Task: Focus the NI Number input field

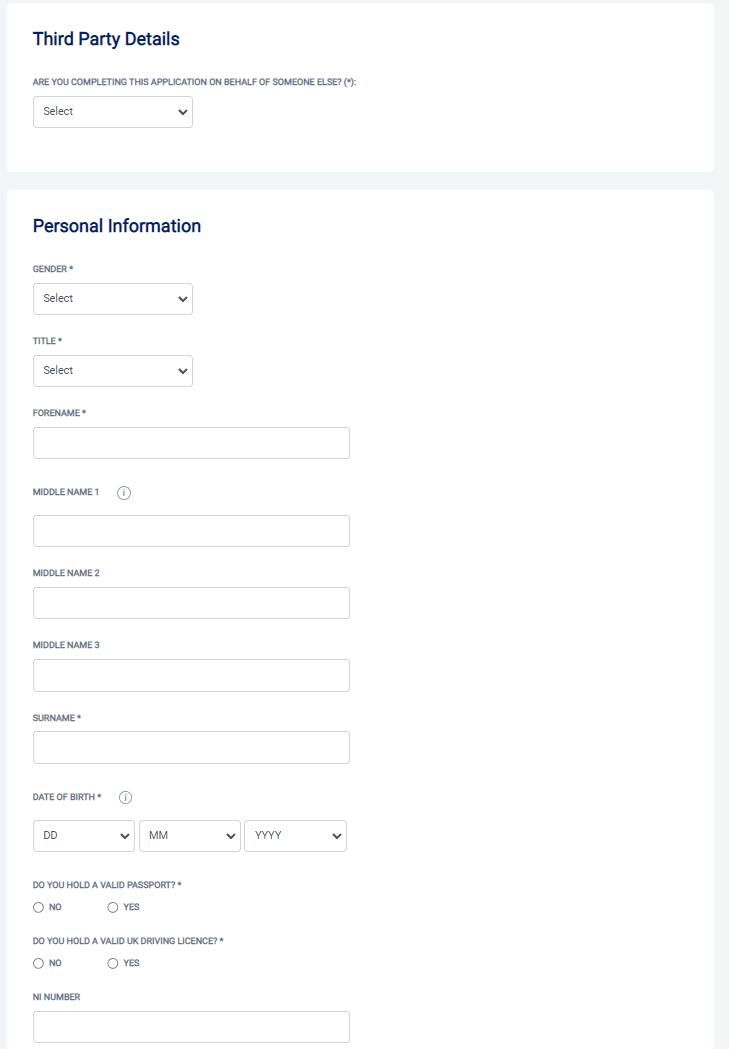Action: point(191,1027)
